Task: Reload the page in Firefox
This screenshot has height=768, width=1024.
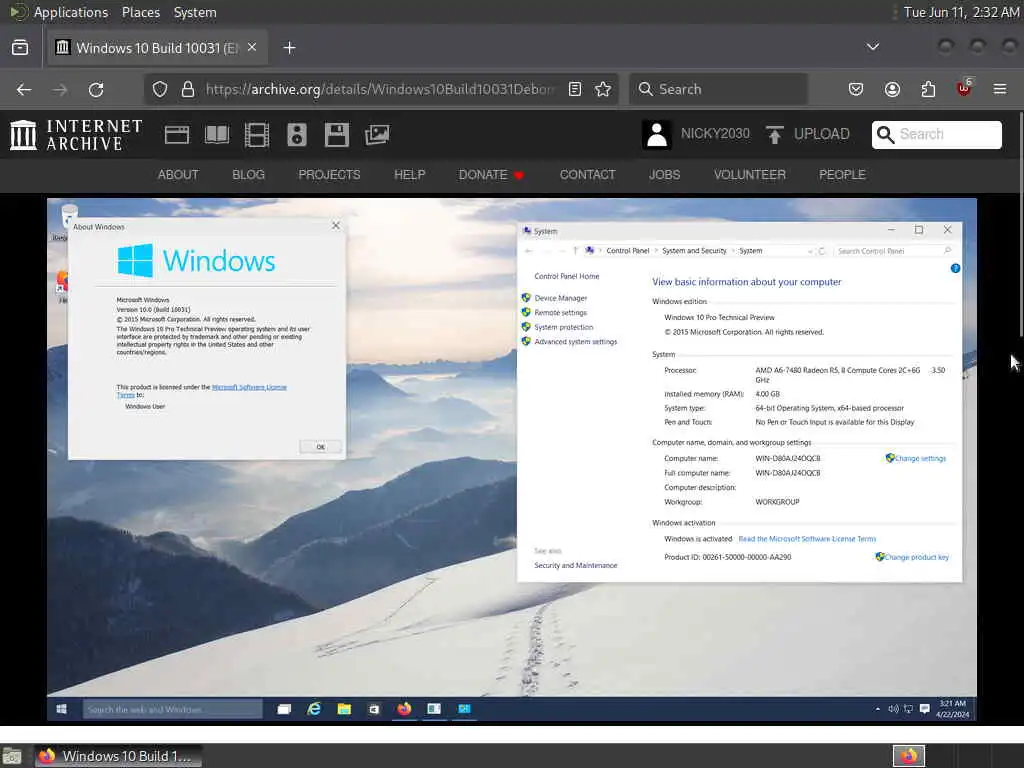Action: pos(96,89)
